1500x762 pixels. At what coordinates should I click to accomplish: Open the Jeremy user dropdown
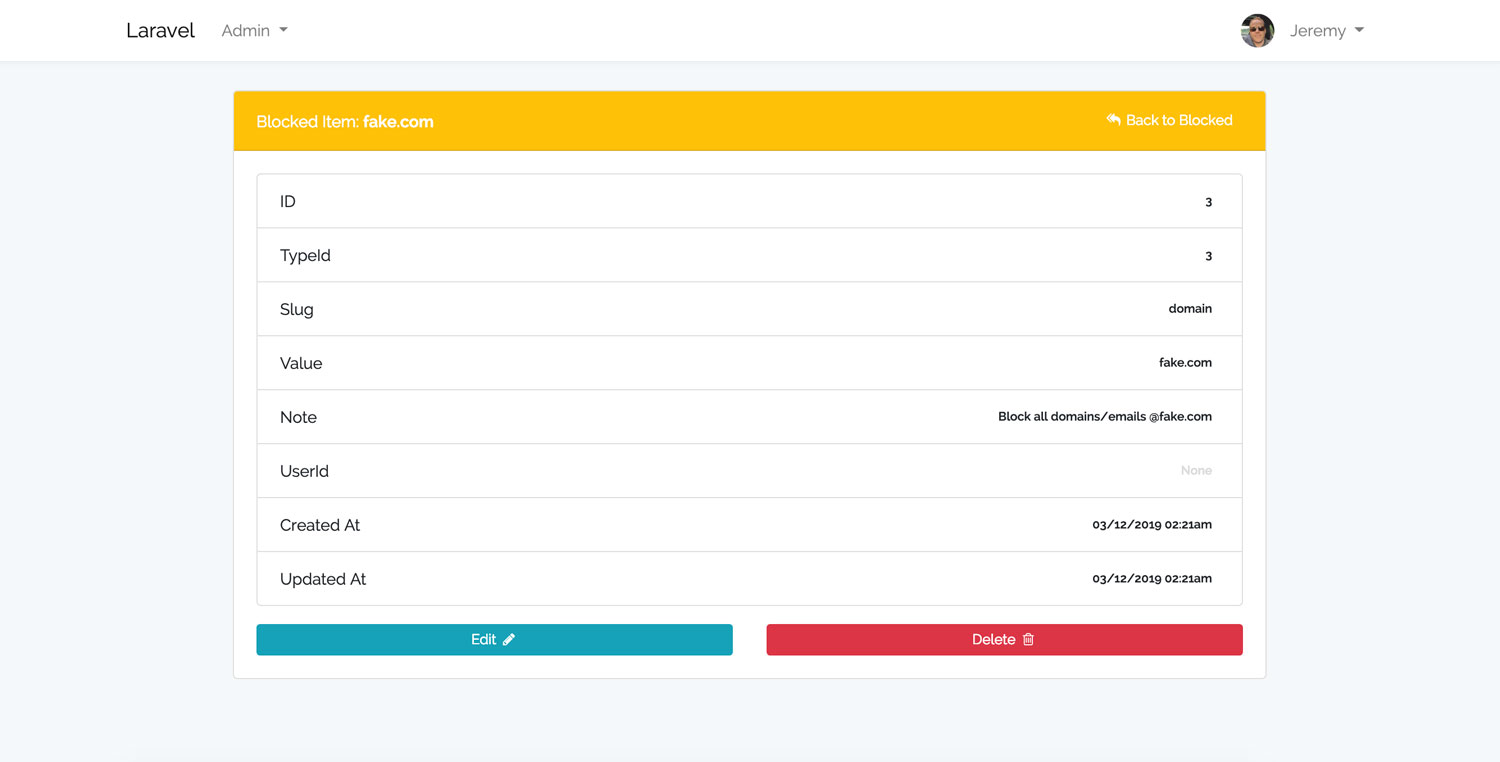(x=1326, y=30)
